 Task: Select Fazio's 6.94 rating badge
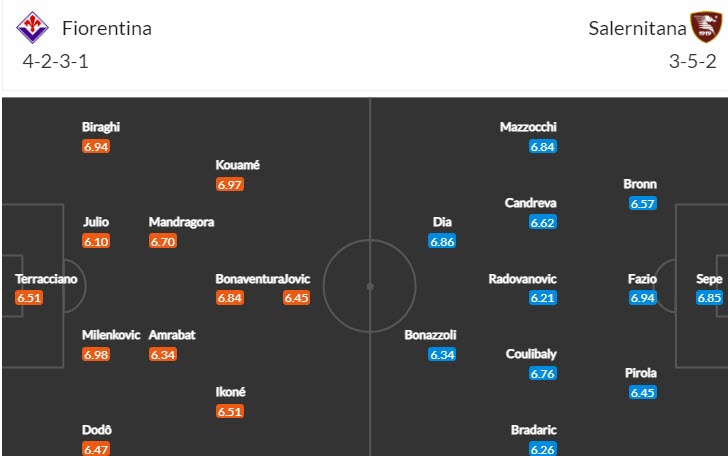pyautogui.click(x=642, y=298)
